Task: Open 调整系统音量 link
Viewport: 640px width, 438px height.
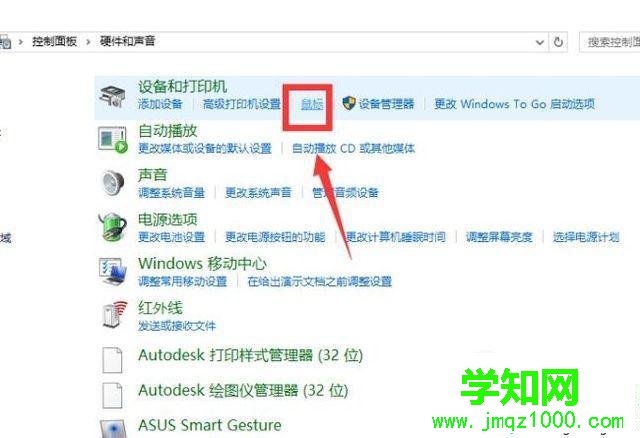Action: (171, 193)
